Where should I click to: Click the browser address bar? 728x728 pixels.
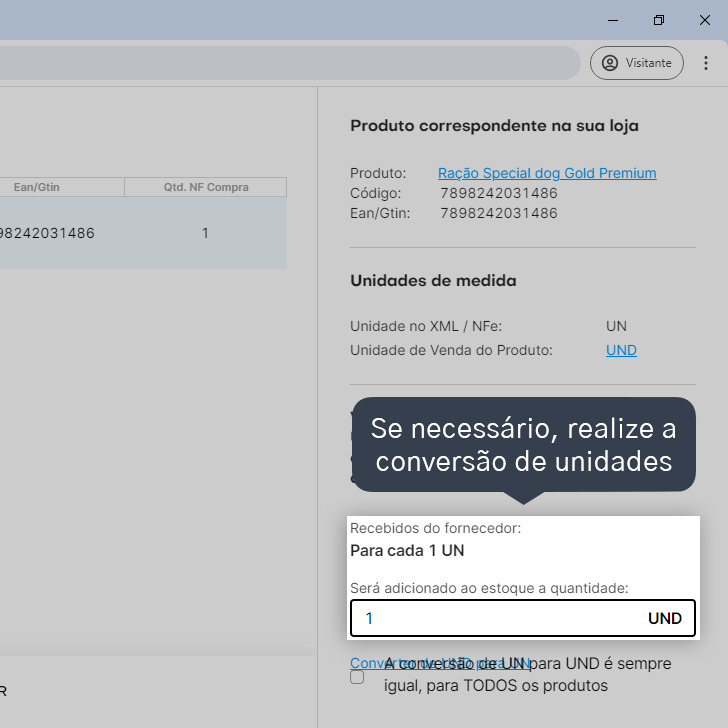[288, 63]
